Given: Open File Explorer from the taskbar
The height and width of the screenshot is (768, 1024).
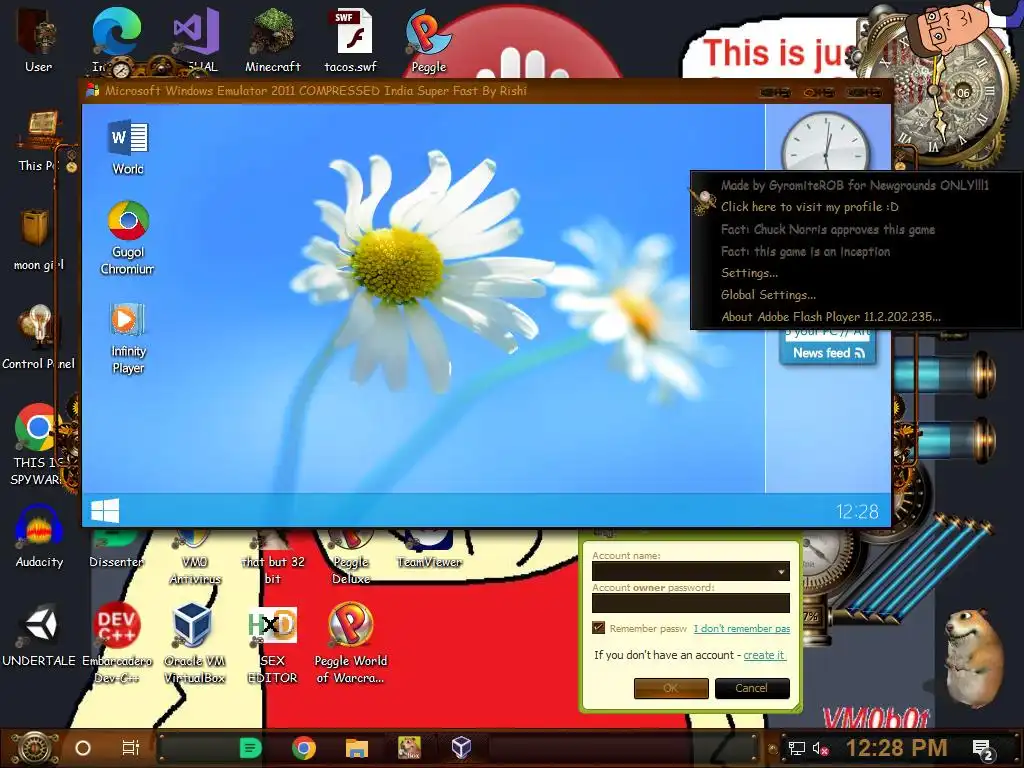Looking at the screenshot, I should coord(357,748).
